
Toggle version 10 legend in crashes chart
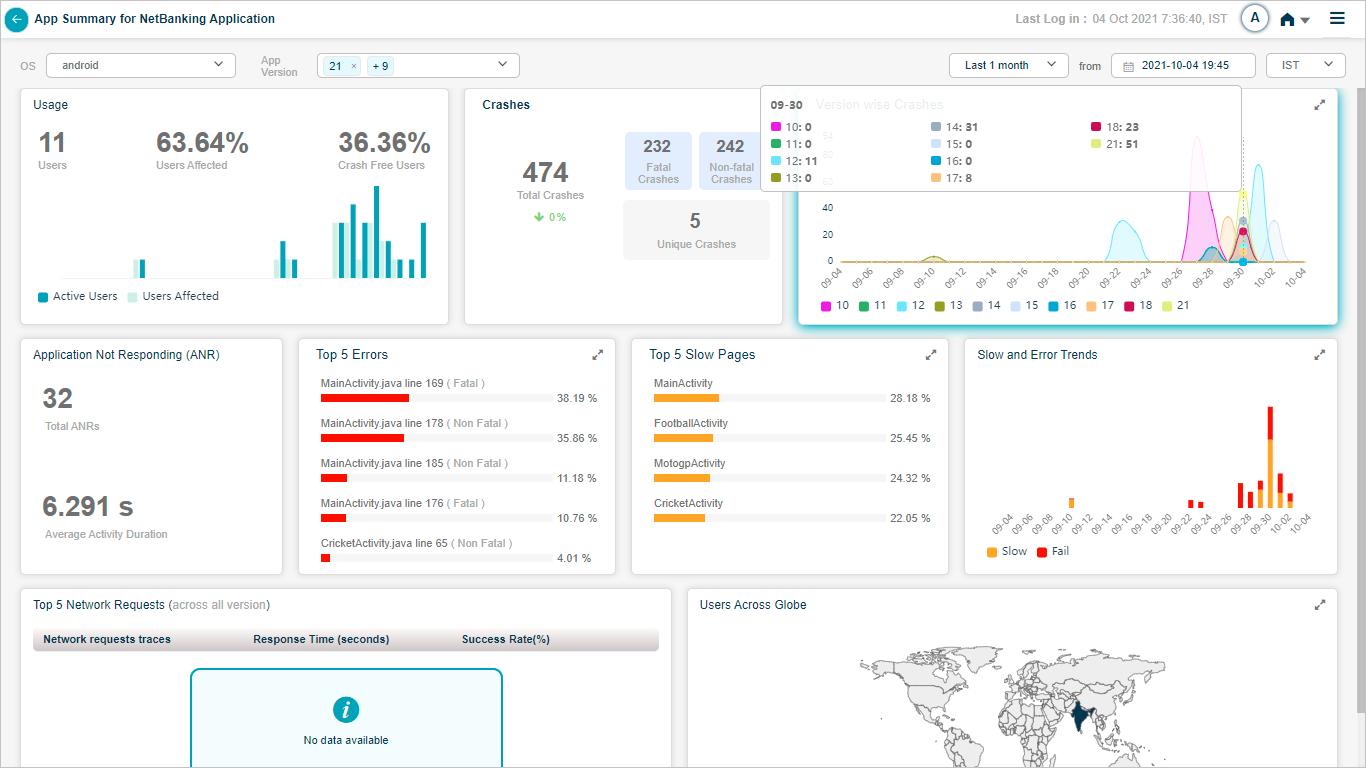(x=835, y=305)
